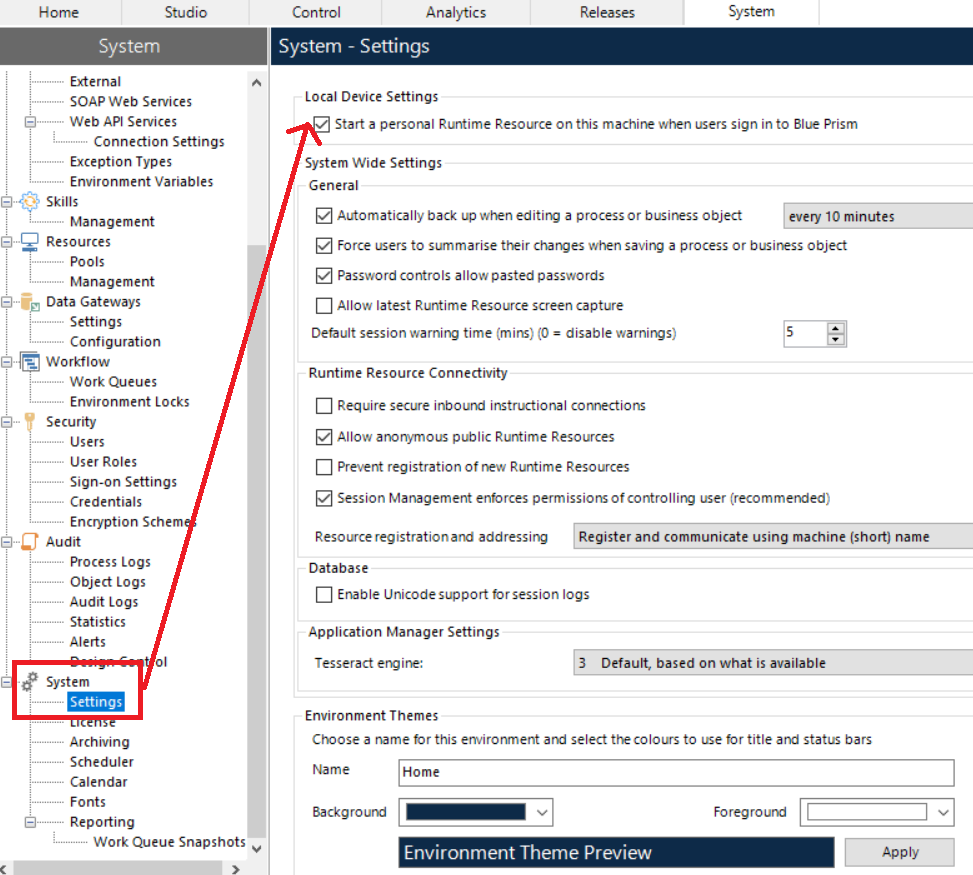Collapse the Reporting tree node
This screenshot has height=875, width=973.
click(30, 822)
